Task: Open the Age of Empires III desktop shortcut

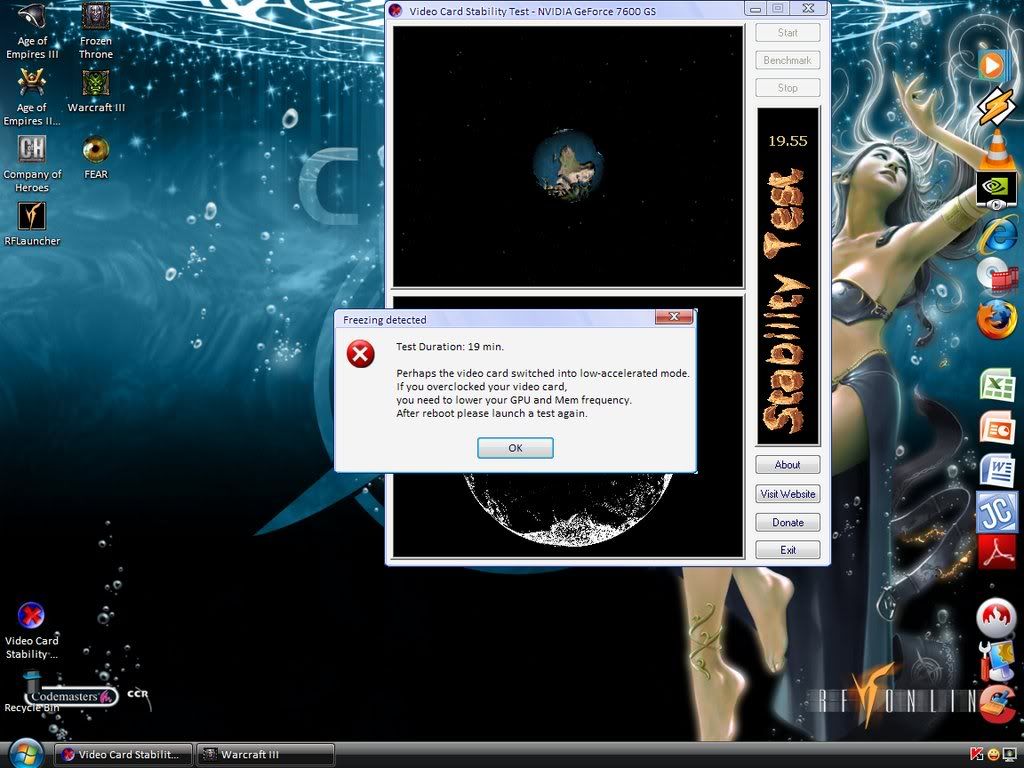Action: pyautogui.click(x=32, y=31)
